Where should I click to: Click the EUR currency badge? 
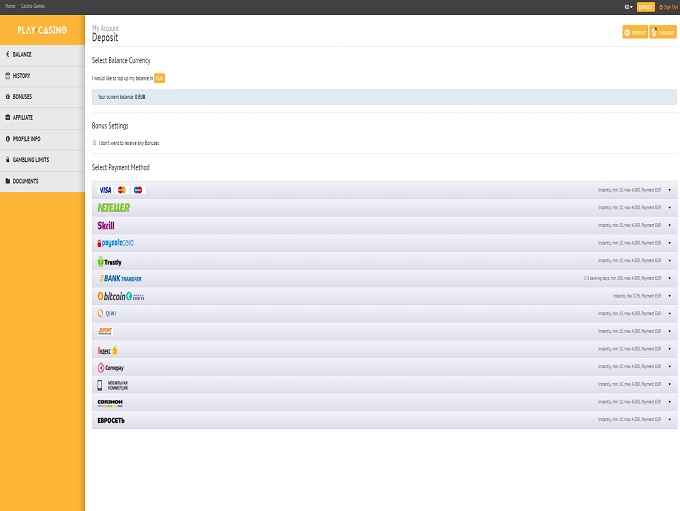tap(159, 77)
